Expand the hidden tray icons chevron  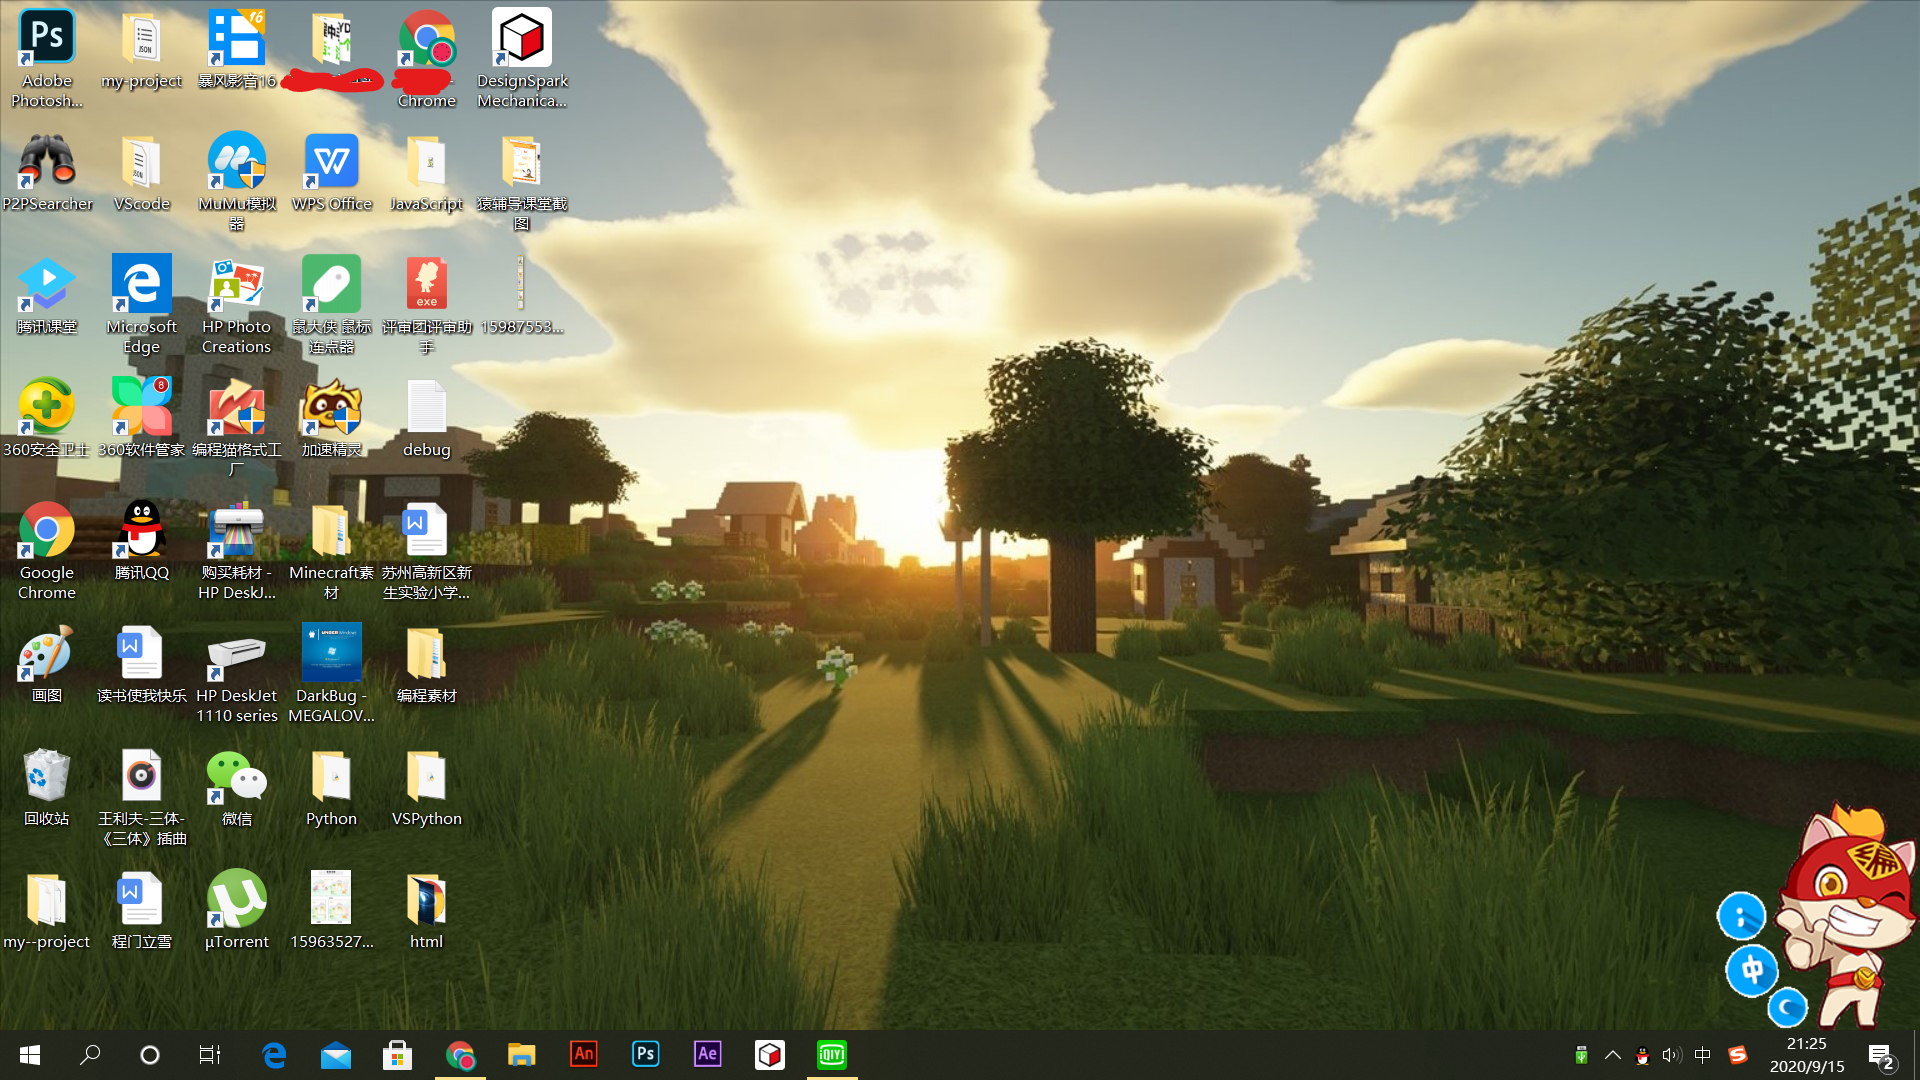(1613, 1055)
